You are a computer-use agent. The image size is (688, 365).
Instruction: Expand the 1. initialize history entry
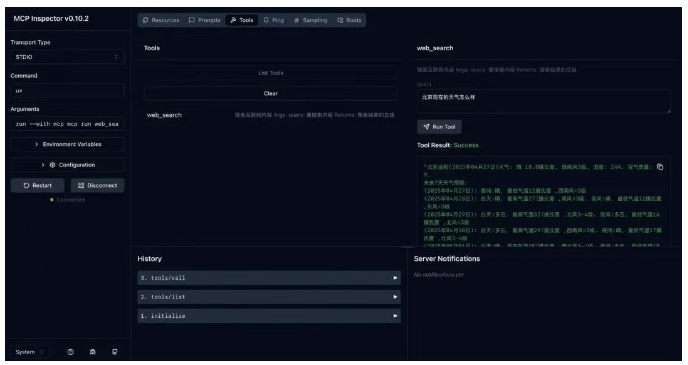[269, 316]
